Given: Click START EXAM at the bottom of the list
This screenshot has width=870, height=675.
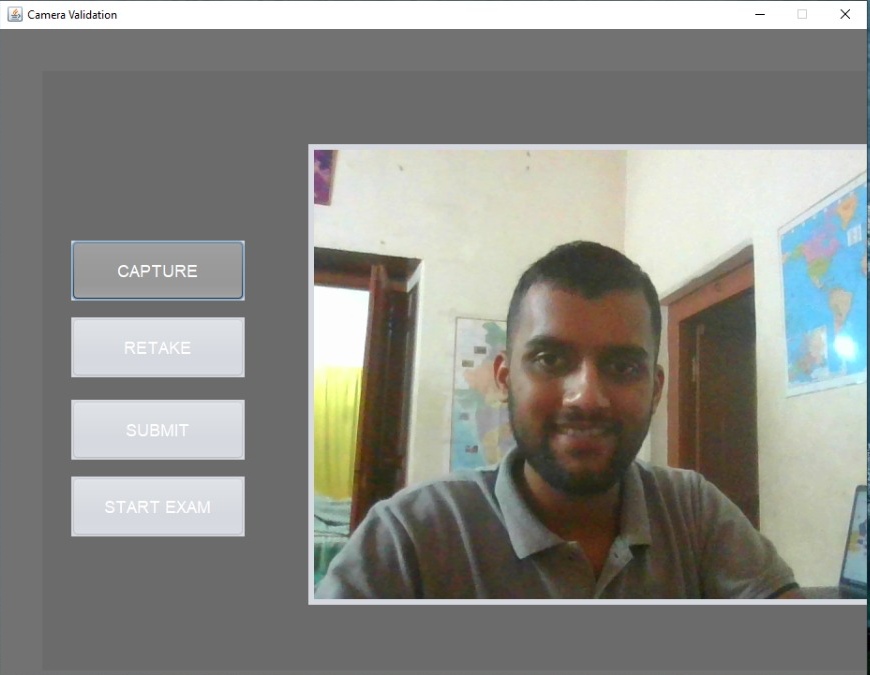Looking at the screenshot, I should pos(157,506).
